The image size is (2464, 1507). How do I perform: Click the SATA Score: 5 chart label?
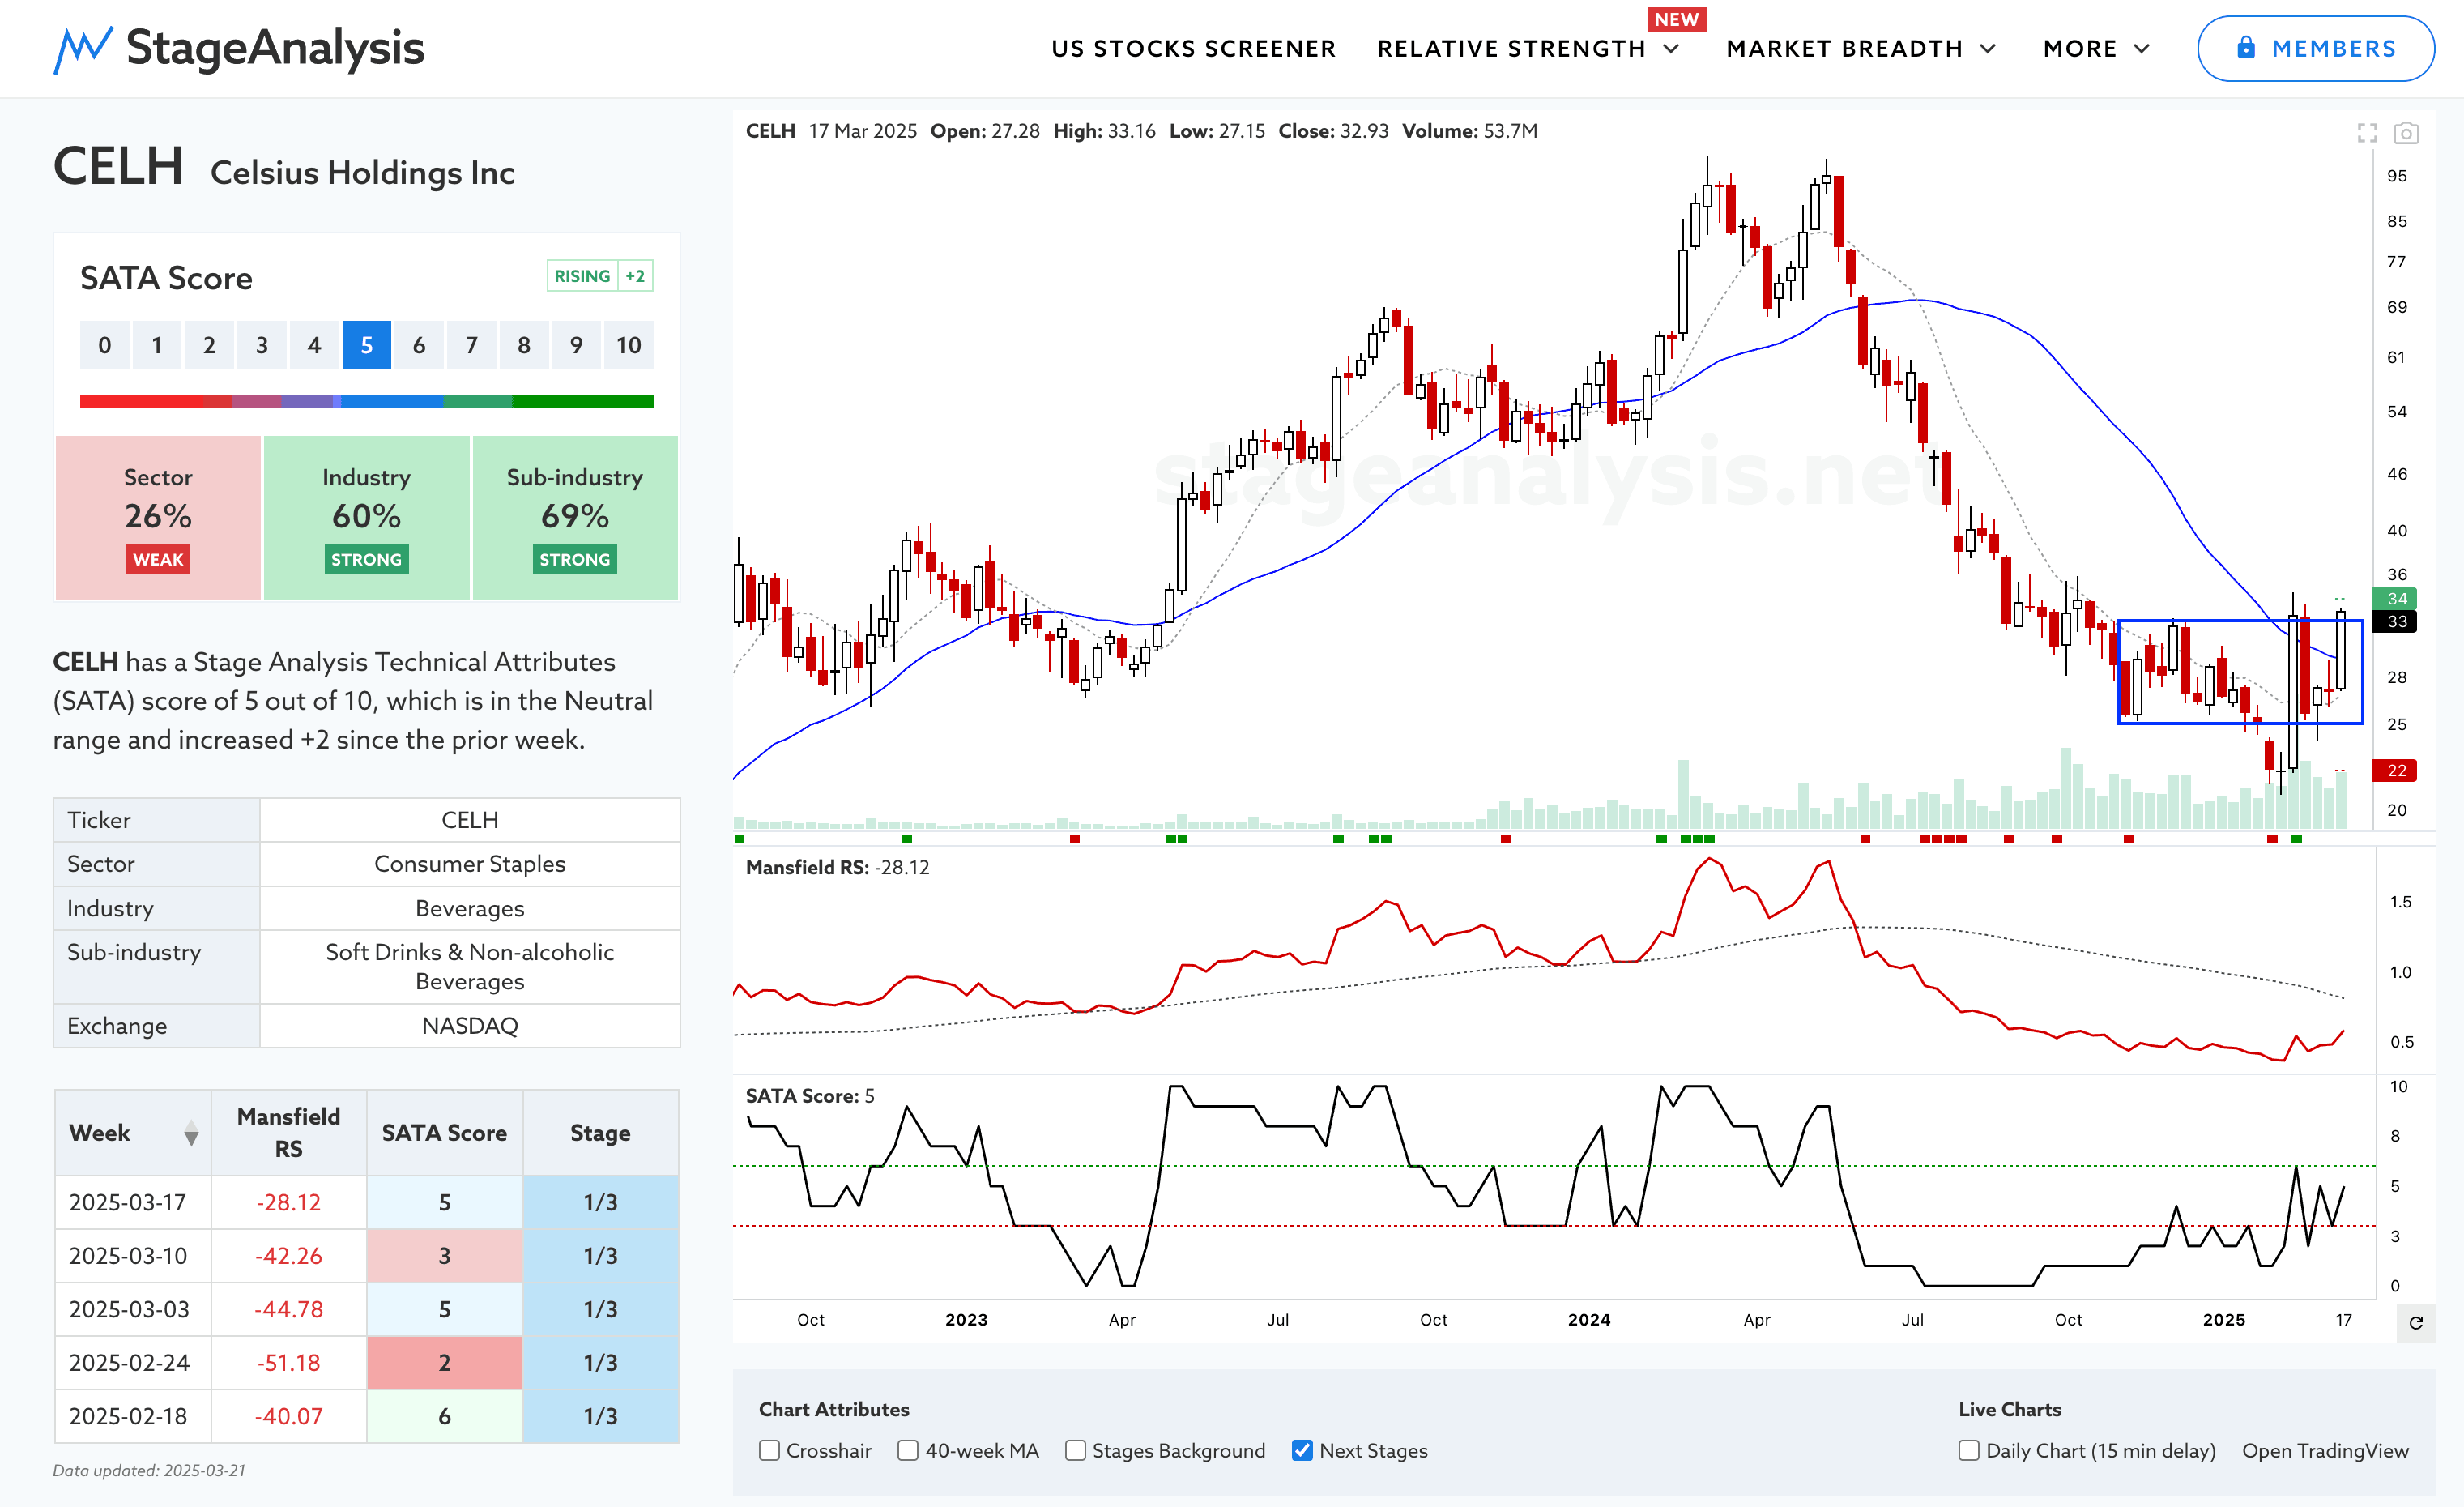(810, 1096)
